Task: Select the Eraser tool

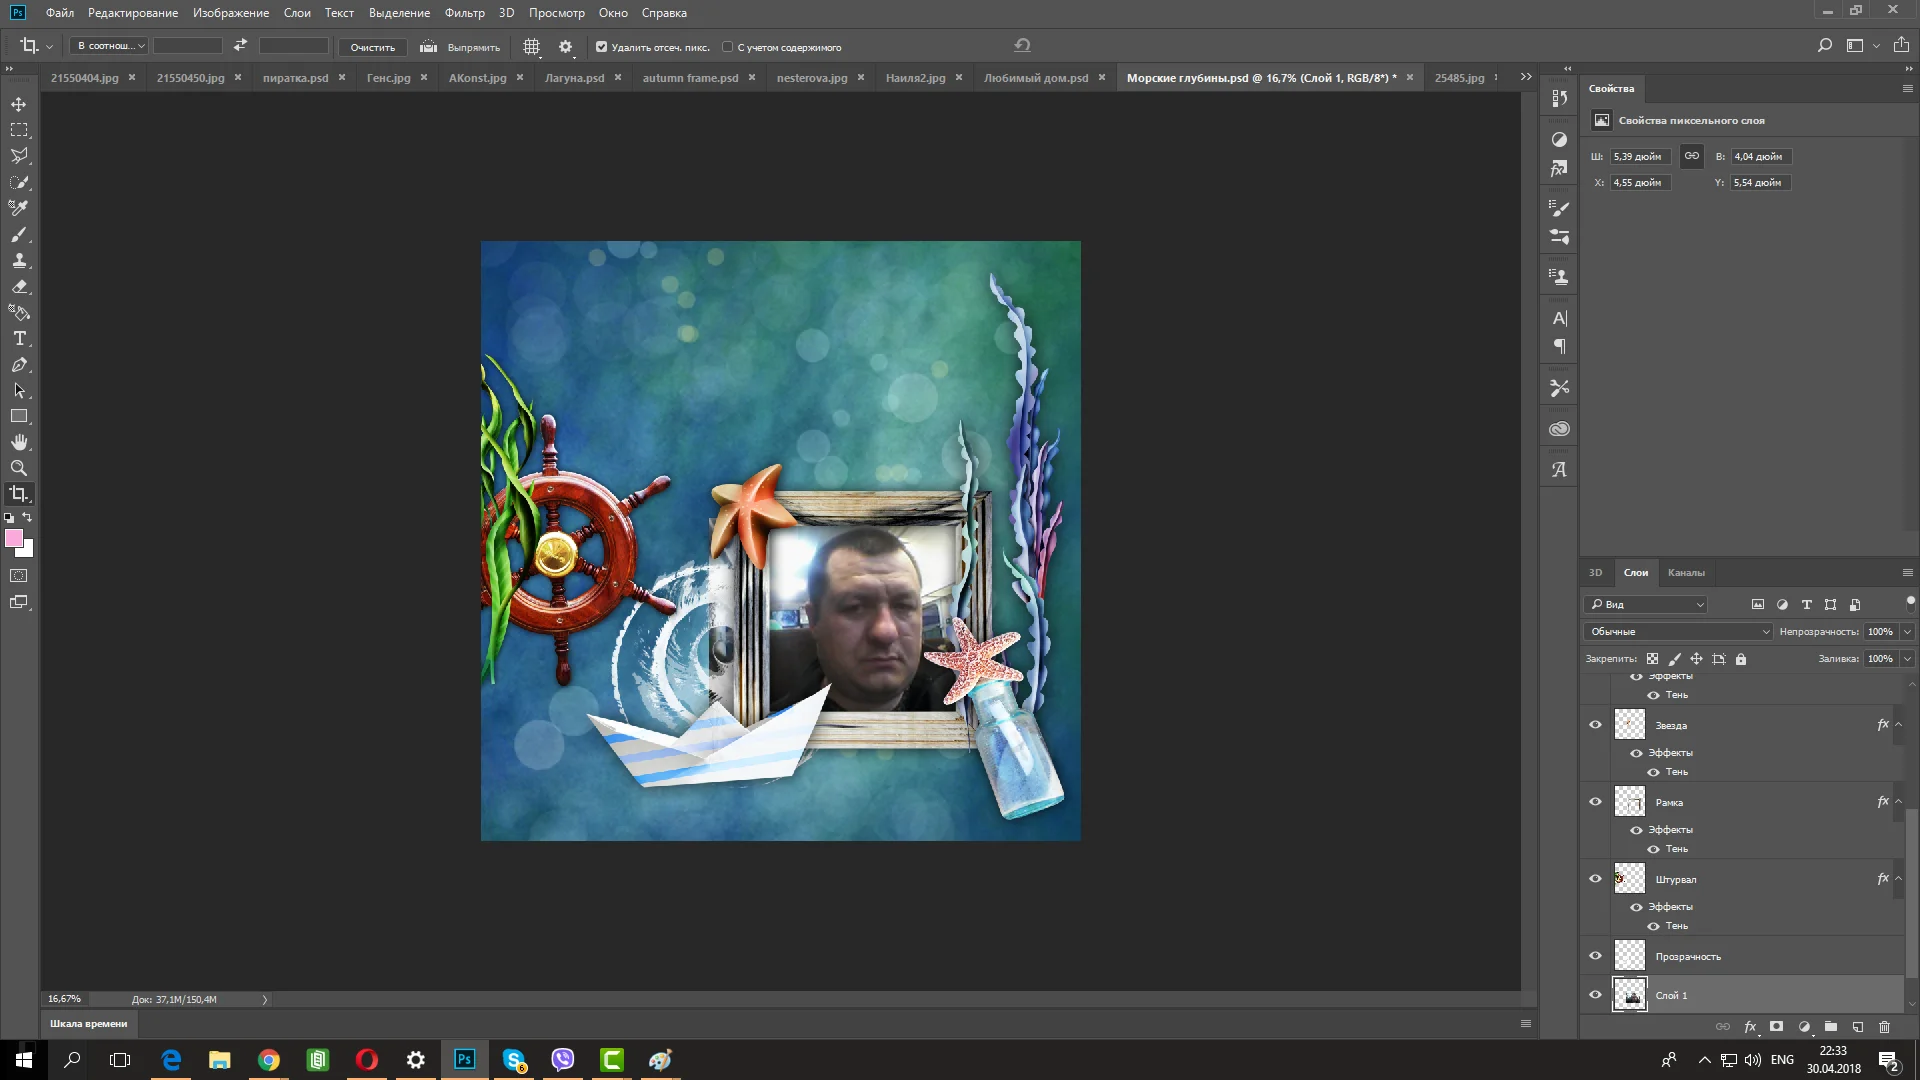Action: click(19, 287)
